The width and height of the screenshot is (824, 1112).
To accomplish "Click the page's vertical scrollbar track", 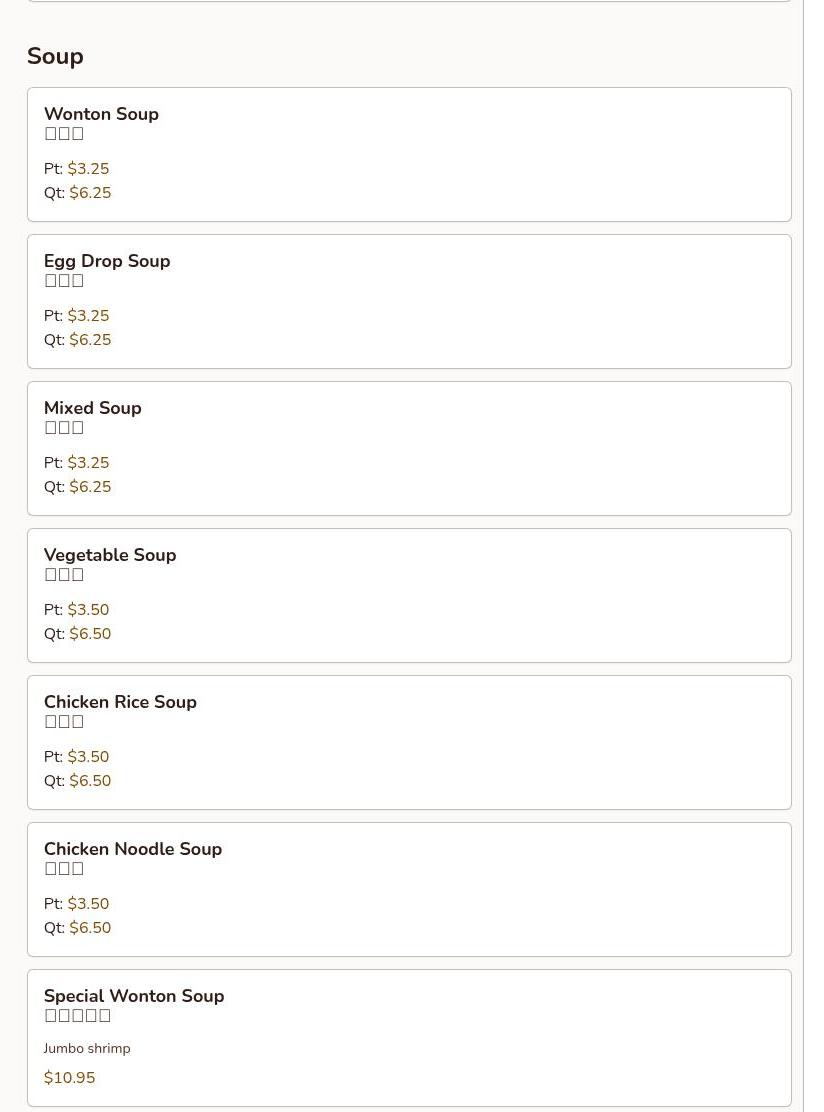I will 813,556.
